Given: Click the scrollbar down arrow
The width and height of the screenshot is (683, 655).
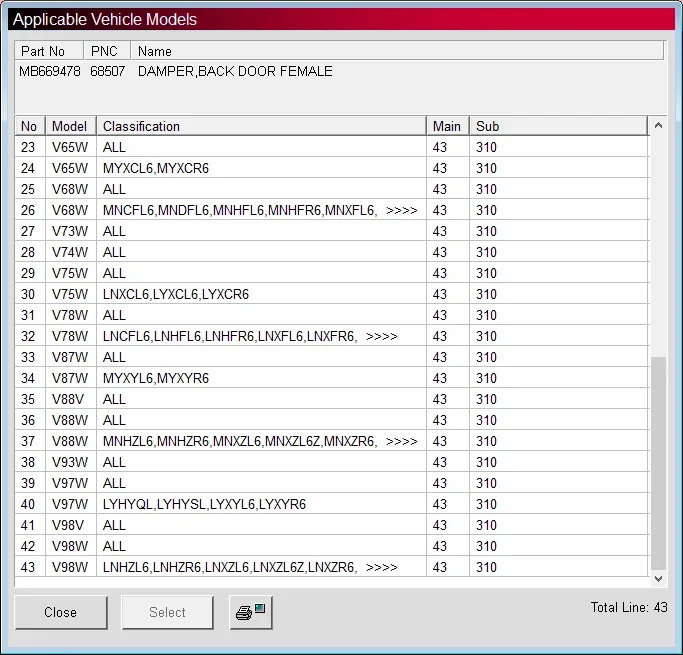Looking at the screenshot, I should point(658,579).
